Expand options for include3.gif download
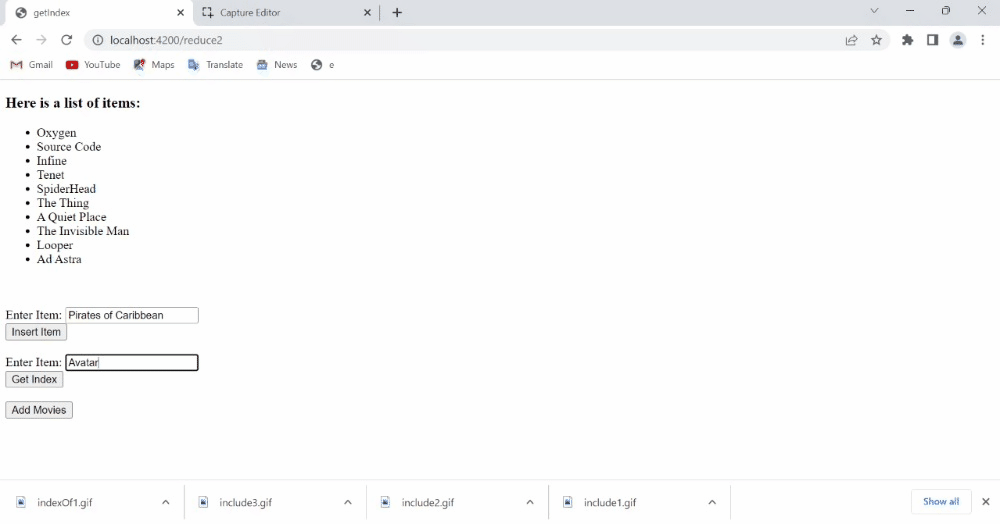Screen dimensions: 1000x524 (348, 502)
